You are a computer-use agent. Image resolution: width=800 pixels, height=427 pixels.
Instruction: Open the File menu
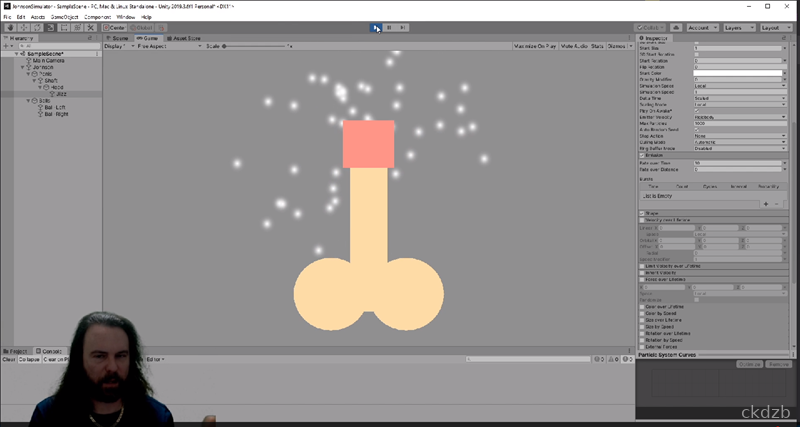click(x=7, y=17)
